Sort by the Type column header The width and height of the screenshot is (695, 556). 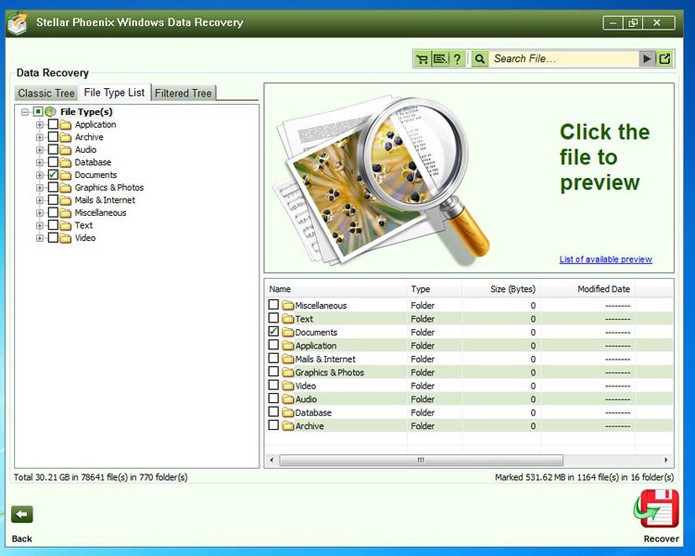coord(434,289)
